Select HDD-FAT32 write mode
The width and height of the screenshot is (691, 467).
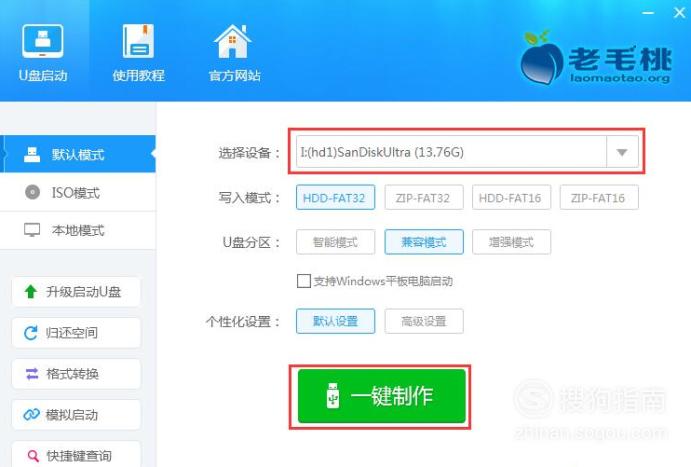335,197
